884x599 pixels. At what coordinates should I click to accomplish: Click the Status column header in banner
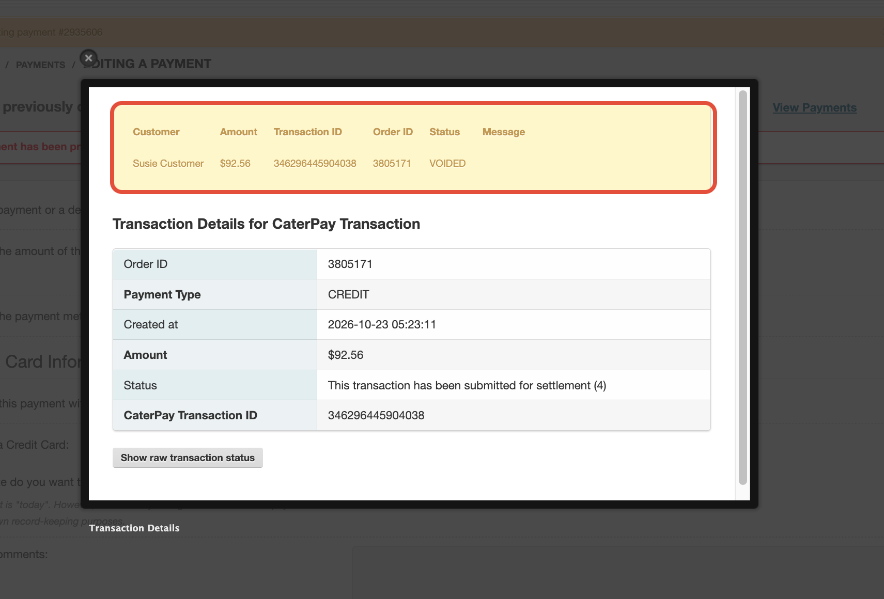click(x=444, y=131)
